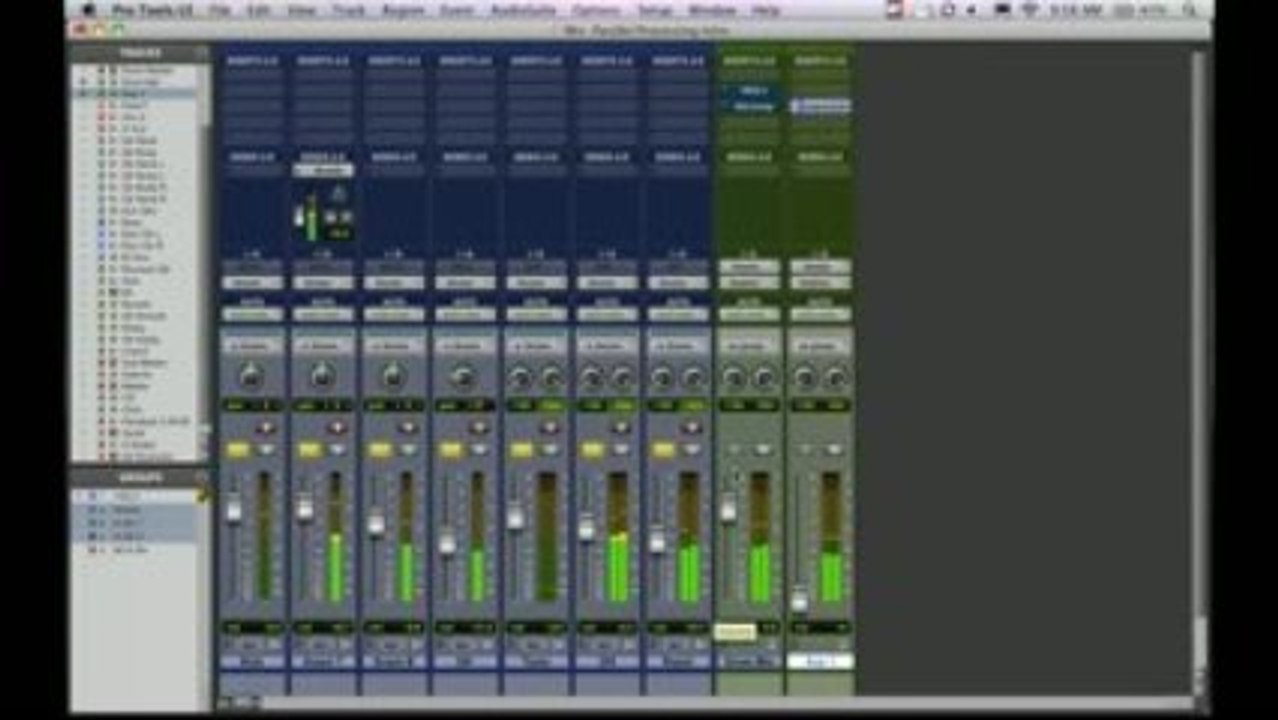Mute the second channel strip
The image size is (1278, 720).
337,451
